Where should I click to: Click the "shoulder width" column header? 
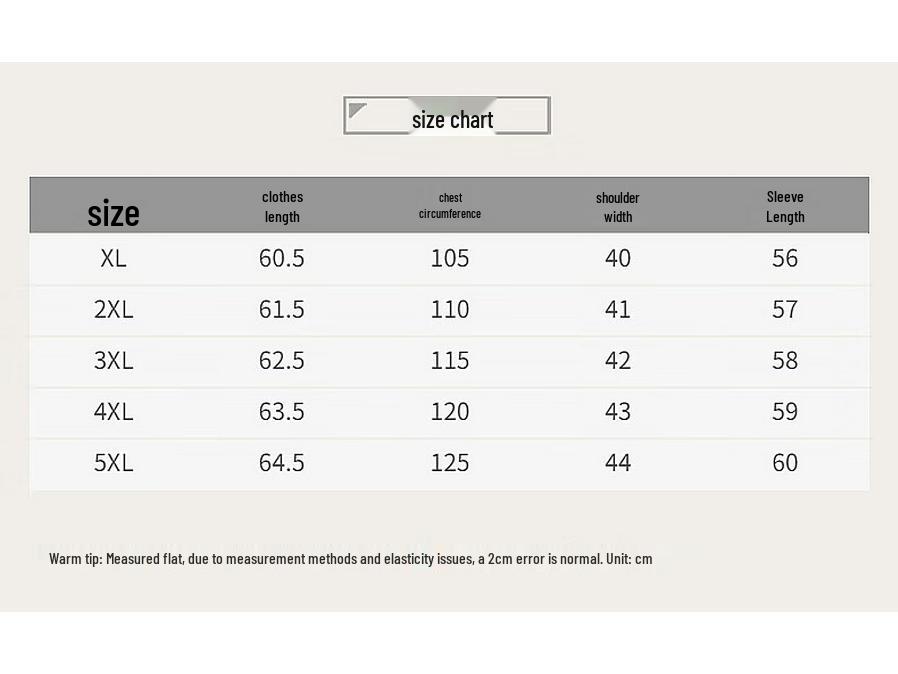tap(618, 207)
